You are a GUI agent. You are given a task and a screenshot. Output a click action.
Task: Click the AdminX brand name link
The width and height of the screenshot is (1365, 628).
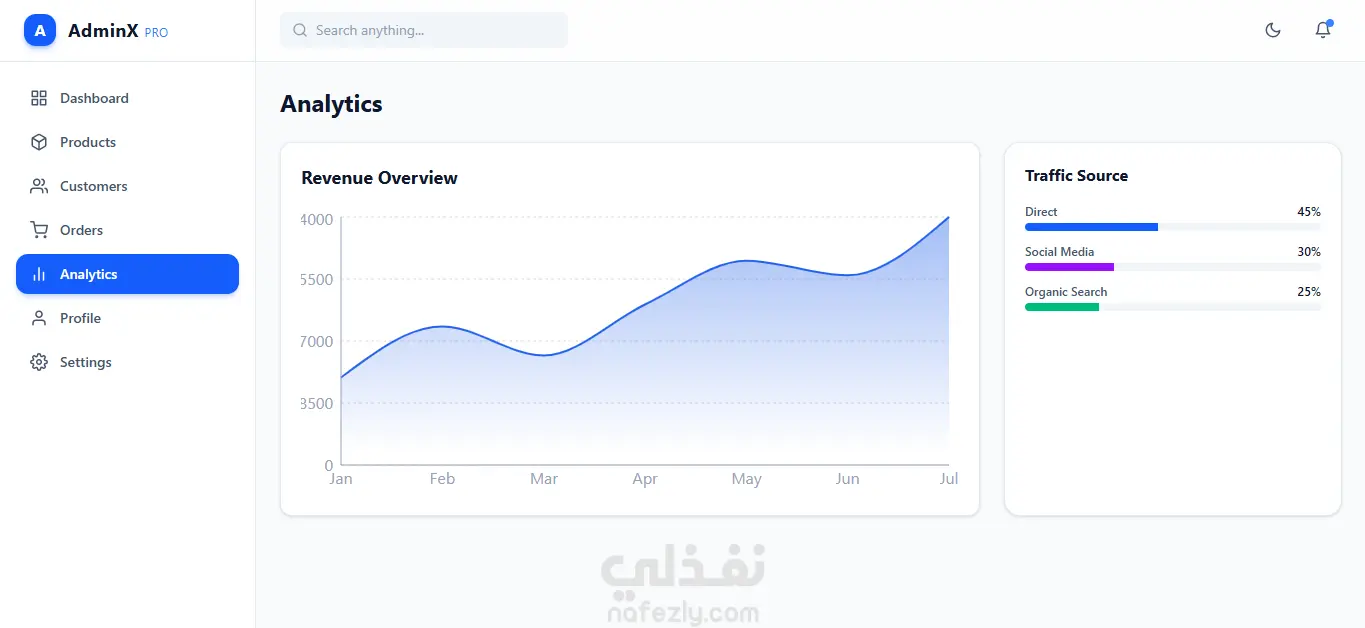(103, 31)
